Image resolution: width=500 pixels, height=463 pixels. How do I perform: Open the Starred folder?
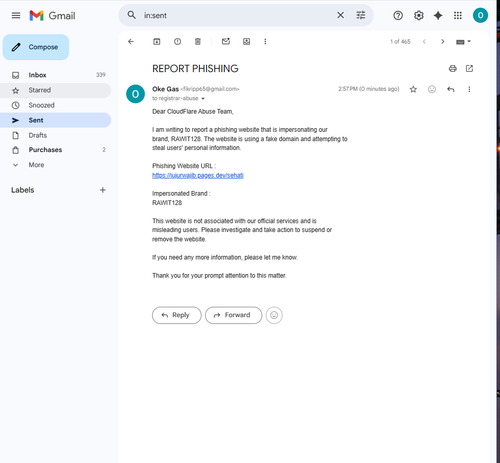pos(55,90)
